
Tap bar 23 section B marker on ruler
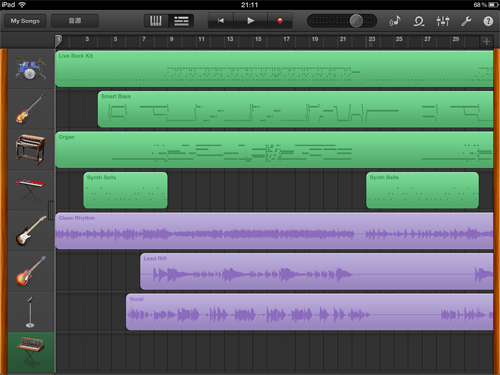coord(372,41)
